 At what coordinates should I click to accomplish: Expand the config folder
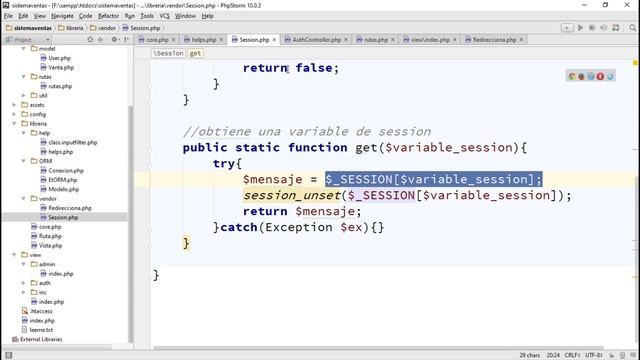coord(14,114)
